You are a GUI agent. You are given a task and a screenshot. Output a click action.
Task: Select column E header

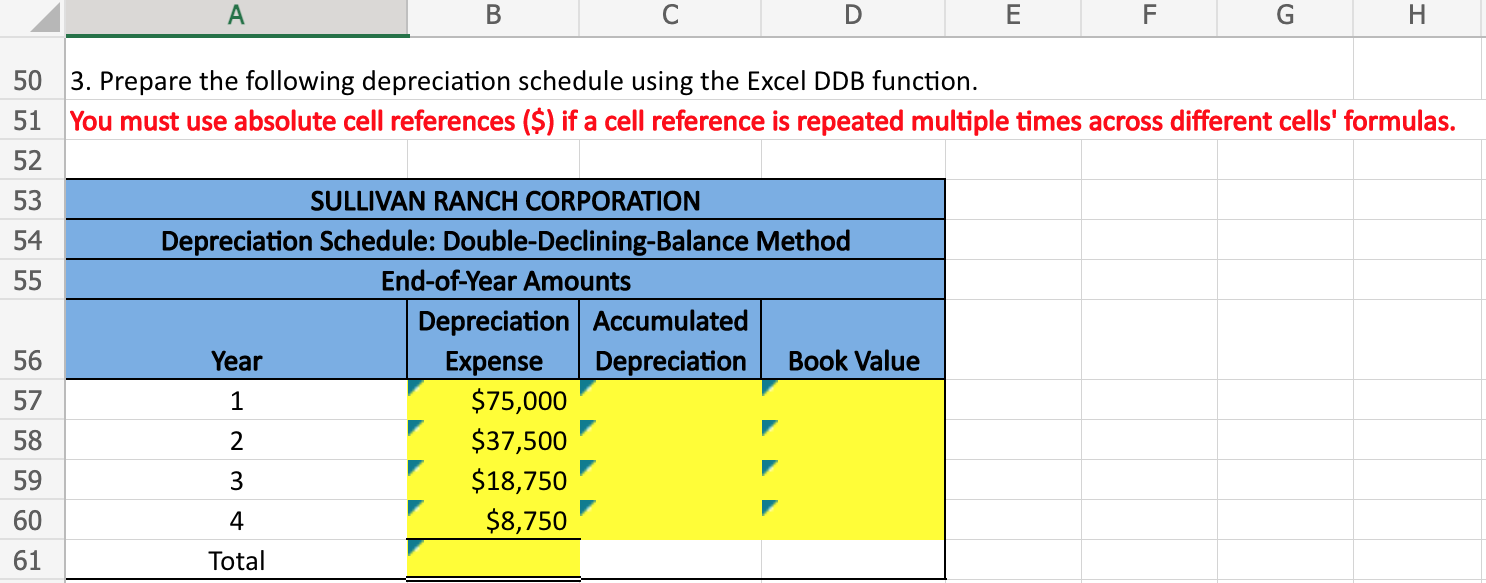[1012, 18]
